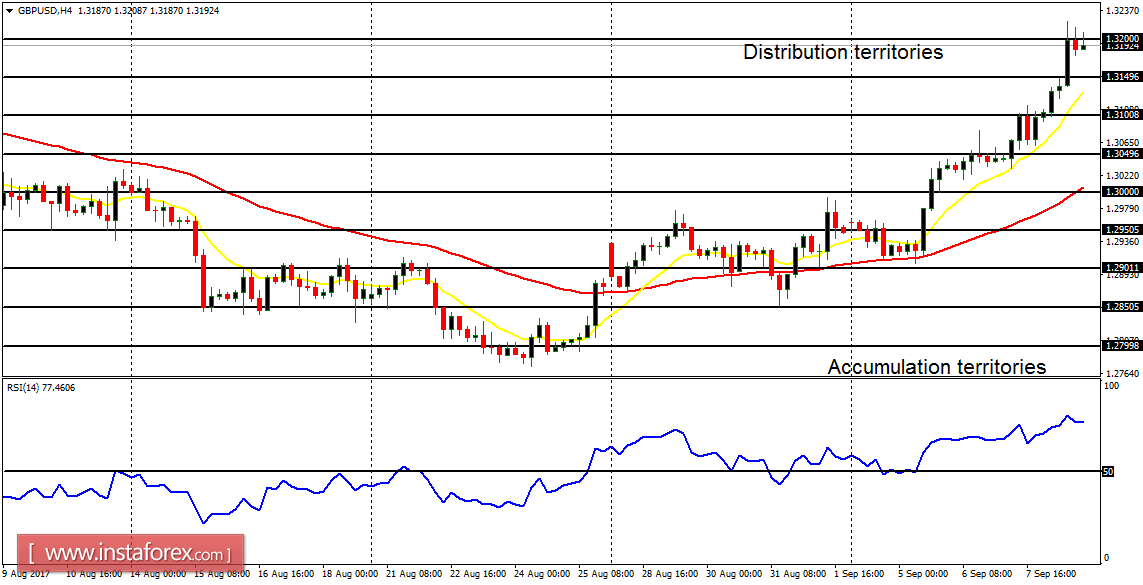
Task: Click the 1.30000 round-number price label
Action: point(1117,190)
